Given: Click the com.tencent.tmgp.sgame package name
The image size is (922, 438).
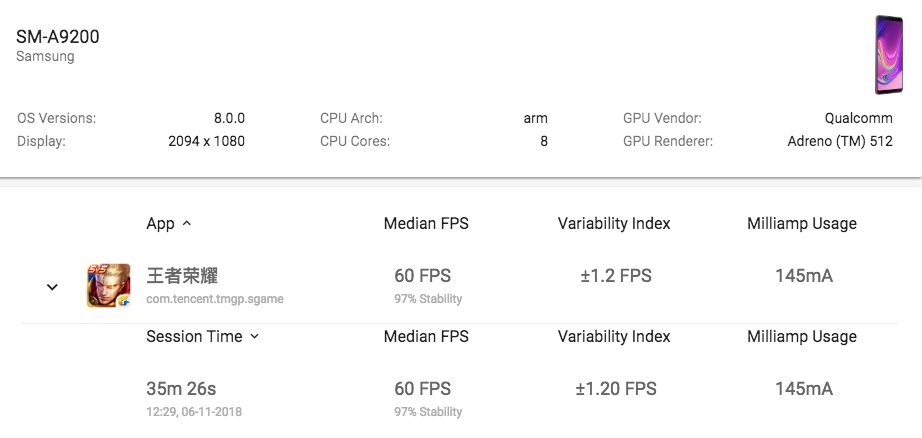Looking at the screenshot, I should point(215,299).
